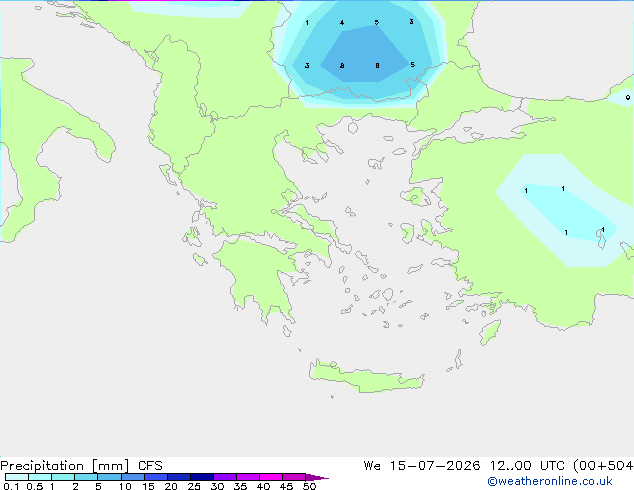Screen dimensions: 634x490
Task: Pick the legend swatch between 40 and 45
Action: point(271,477)
